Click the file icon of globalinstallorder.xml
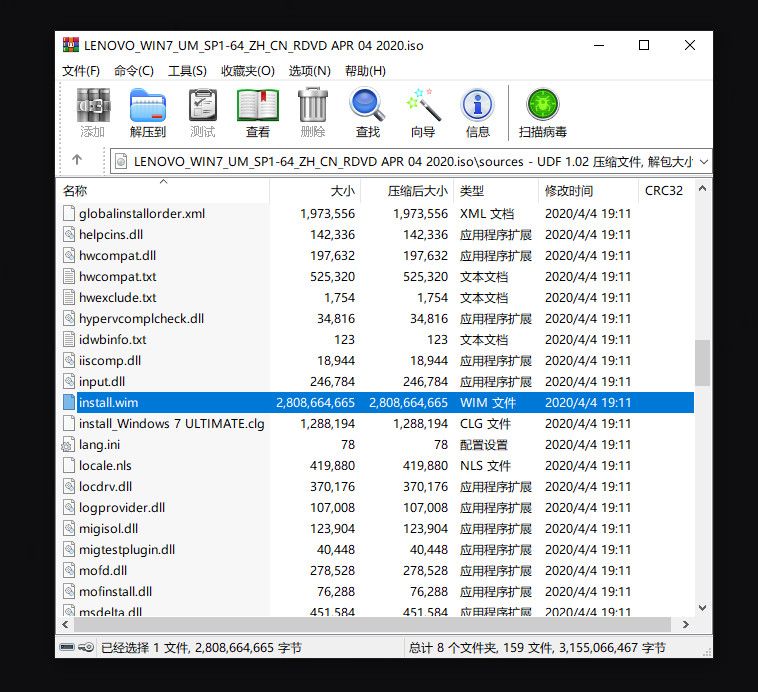This screenshot has width=758, height=692. click(69, 213)
